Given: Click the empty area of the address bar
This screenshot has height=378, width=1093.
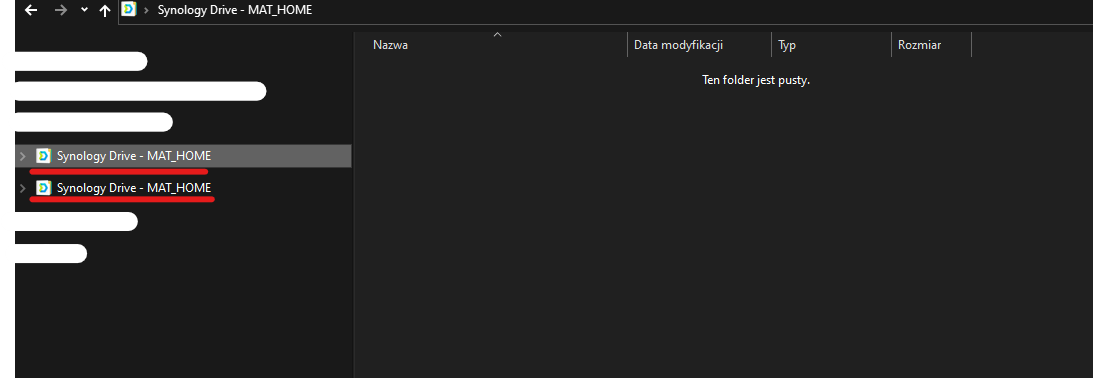Looking at the screenshot, I should point(697,10).
